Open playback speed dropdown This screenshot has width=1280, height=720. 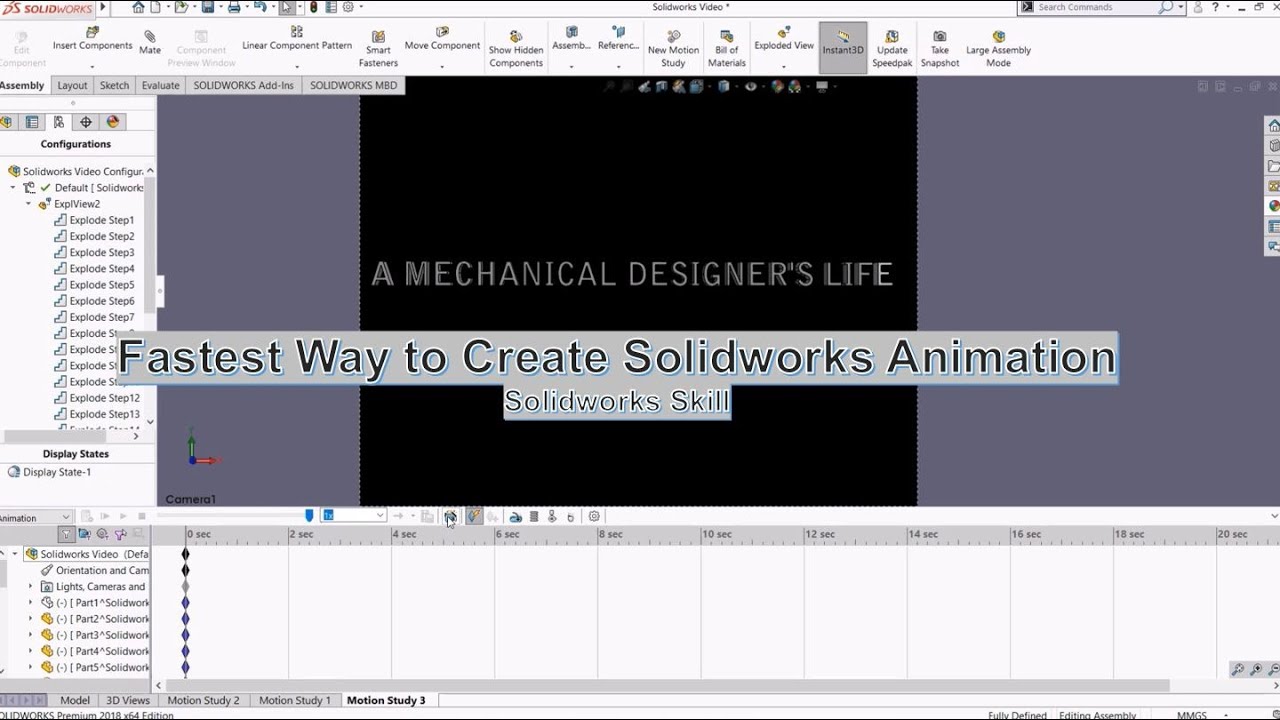379,516
